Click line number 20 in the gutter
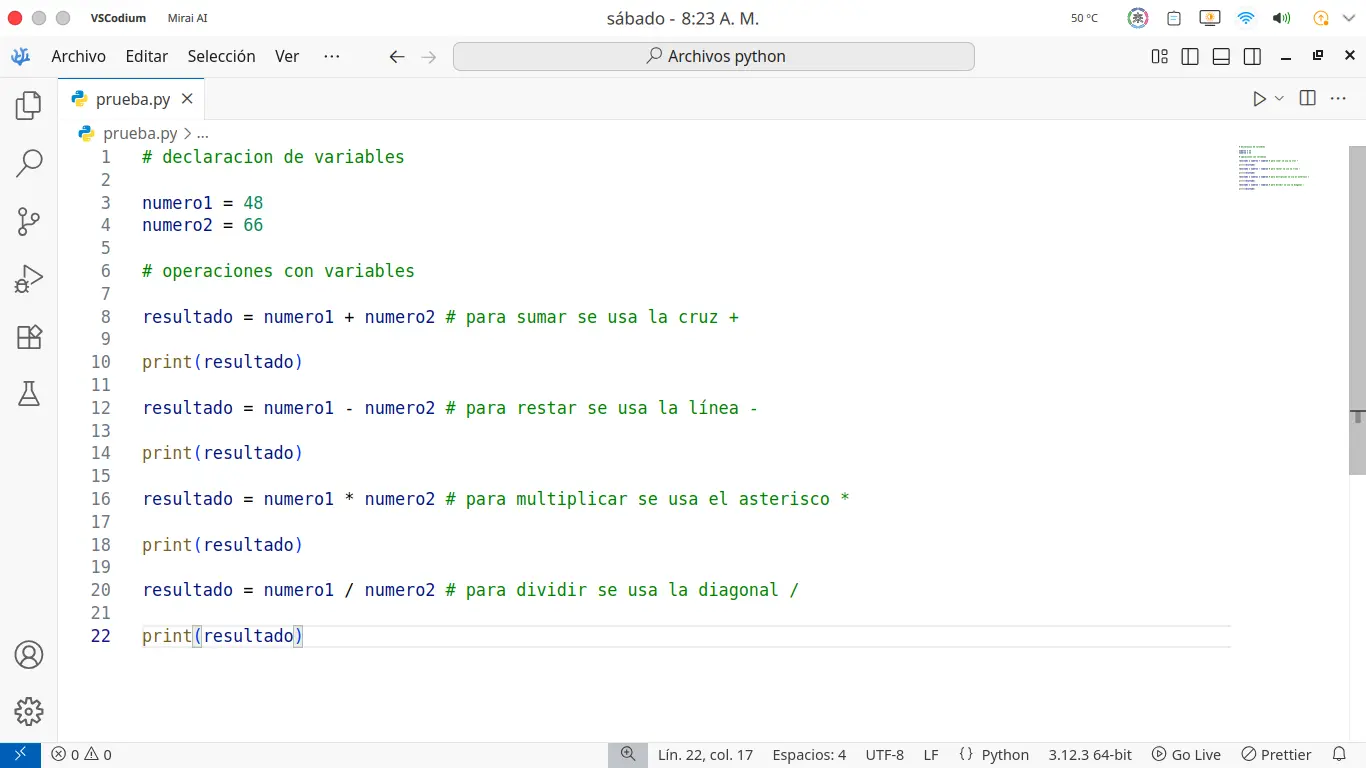This screenshot has height=768, width=1366. [x=100, y=590]
